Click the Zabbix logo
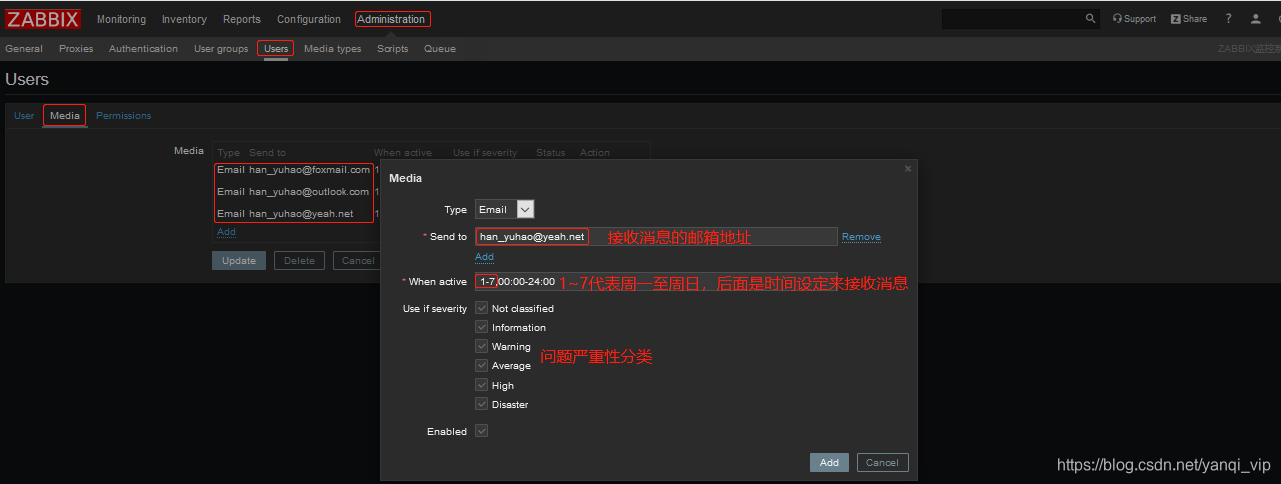Image resolution: width=1281 pixels, height=484 pixels. point(43,19)
